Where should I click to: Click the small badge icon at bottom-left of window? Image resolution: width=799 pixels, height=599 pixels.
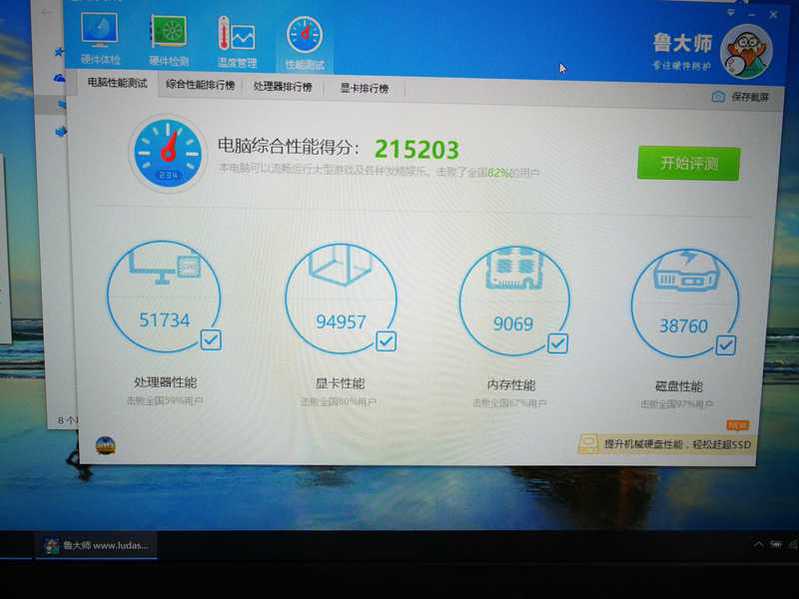[105, 445]
